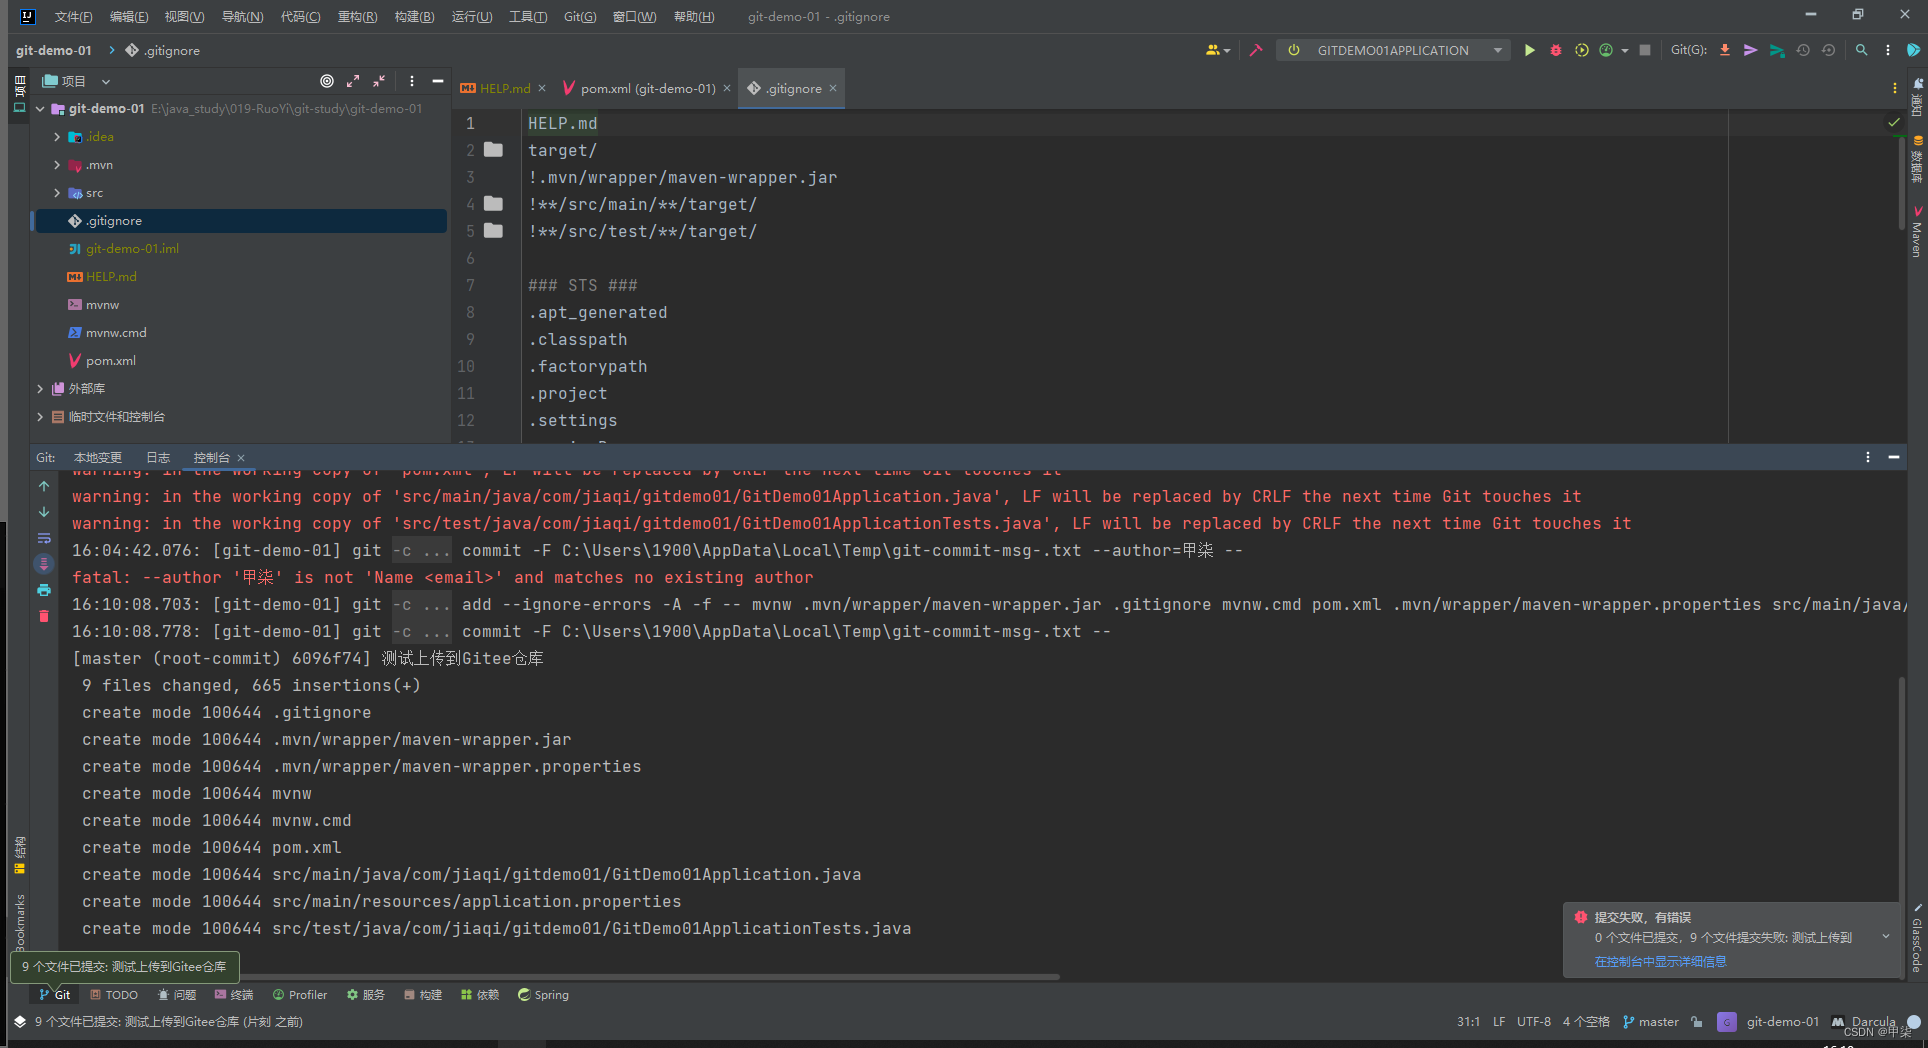Click 在控制台中显示详细信息 link in notification
Image resolution: width=1928 pixels, height=1048 pixels.
pyautogui.click(x=1660, y=961)
